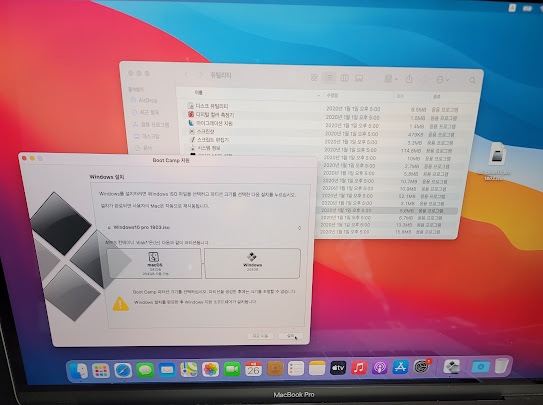
Task: Close the Boot Camp Assistant window
Action: tap(24, 158)
